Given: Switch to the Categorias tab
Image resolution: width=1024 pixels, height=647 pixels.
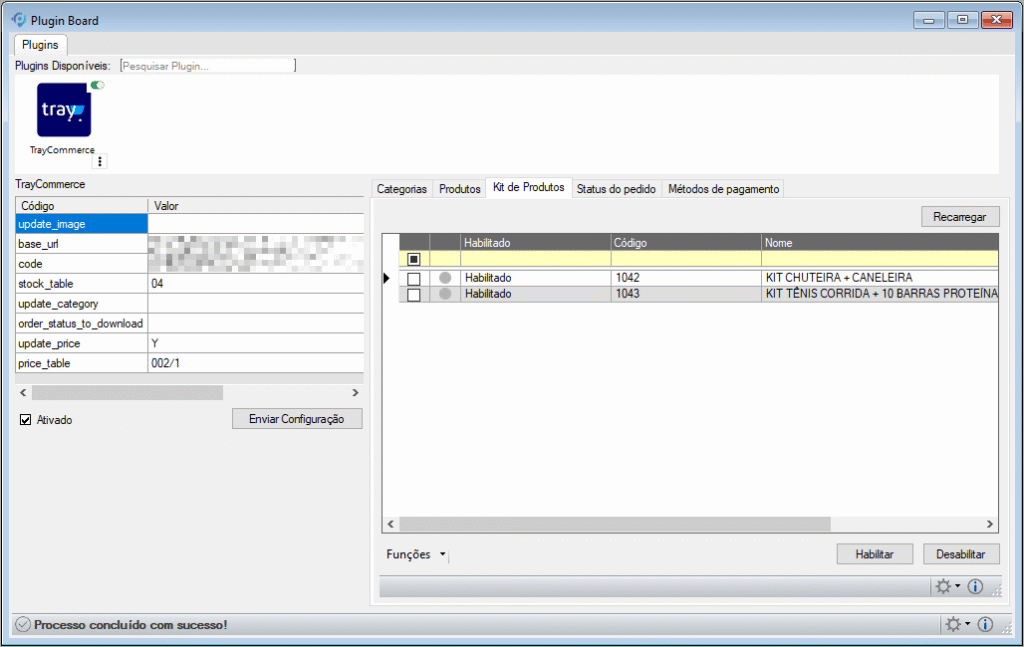Looking at the screenshot, I should [402, 189].
